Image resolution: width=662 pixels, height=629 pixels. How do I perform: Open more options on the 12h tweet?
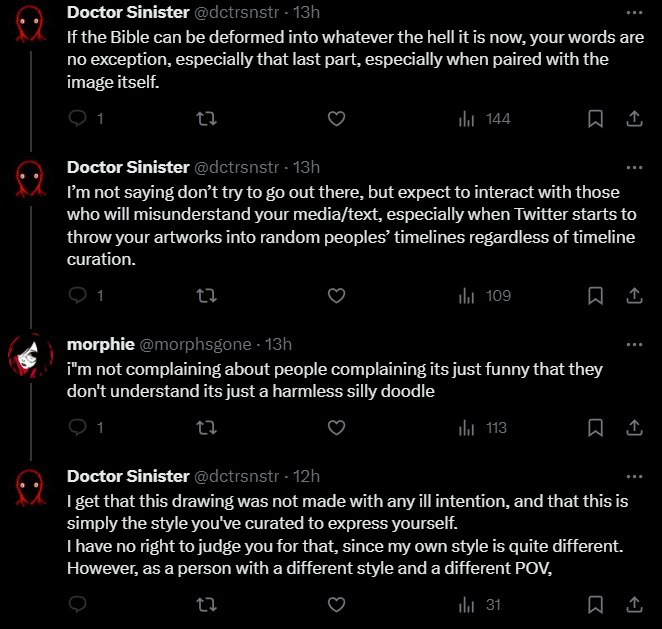[634, 477]
